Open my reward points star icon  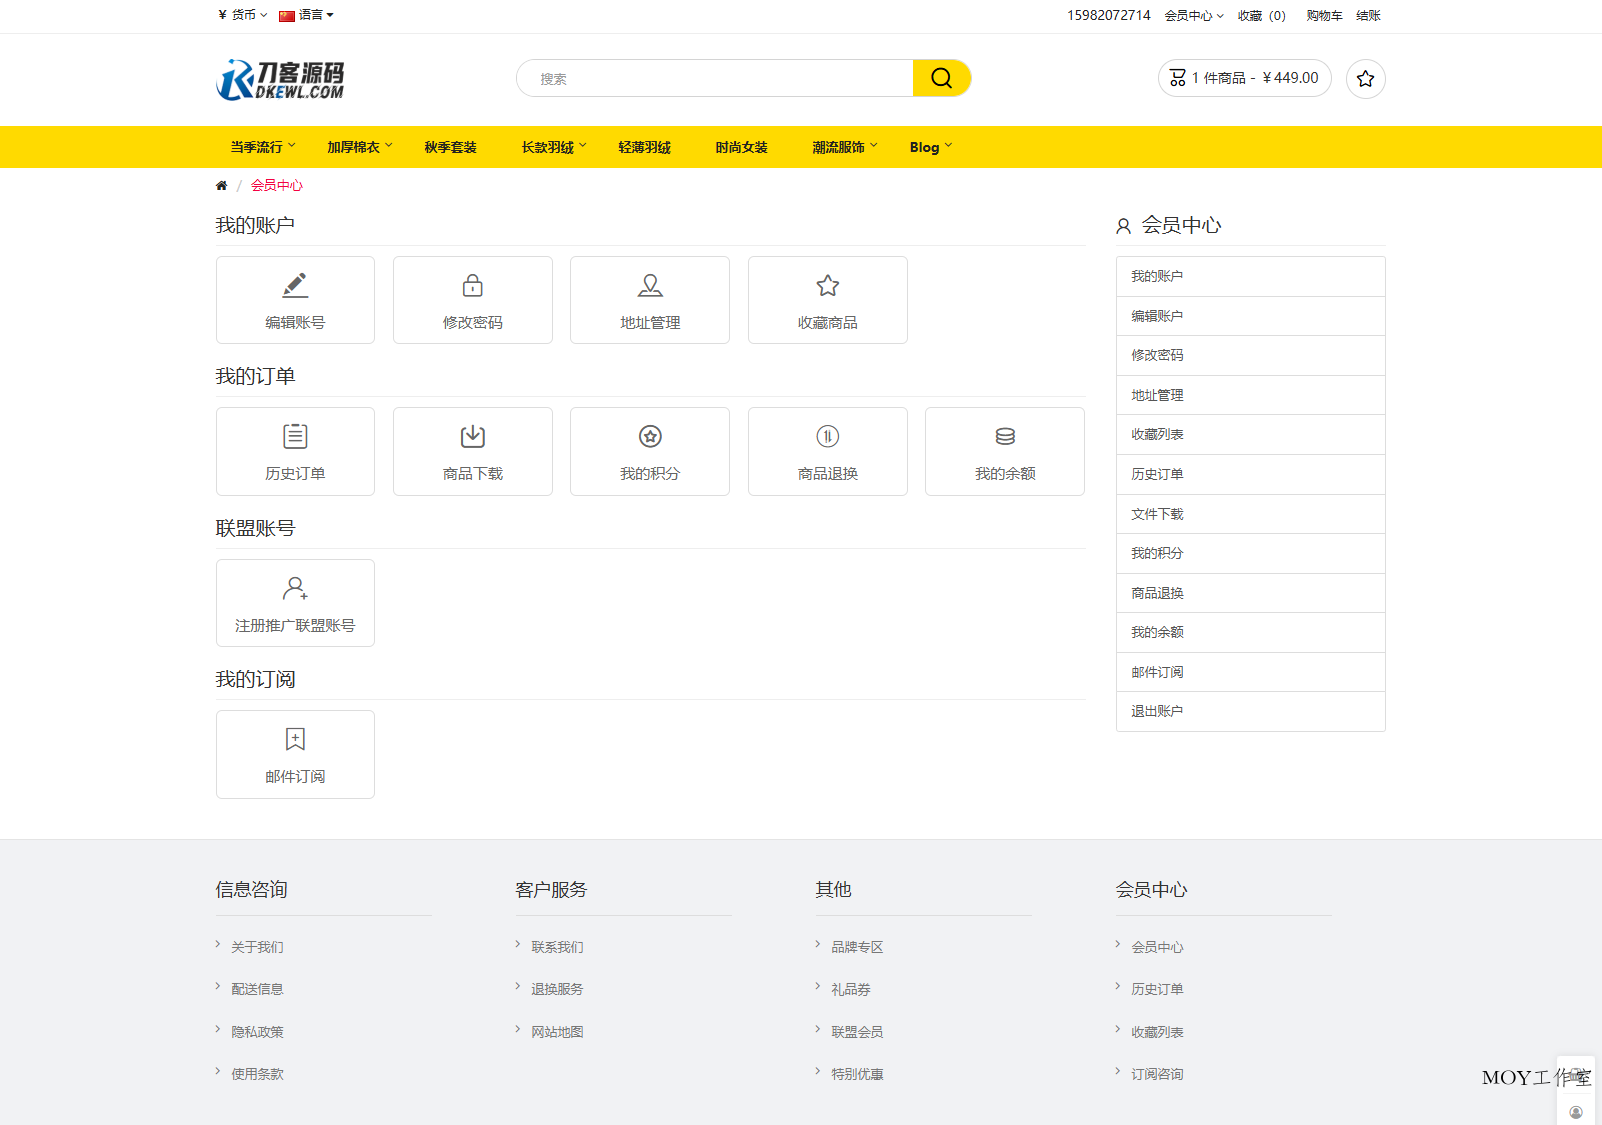pyautogui.click(x=650, y=437)
